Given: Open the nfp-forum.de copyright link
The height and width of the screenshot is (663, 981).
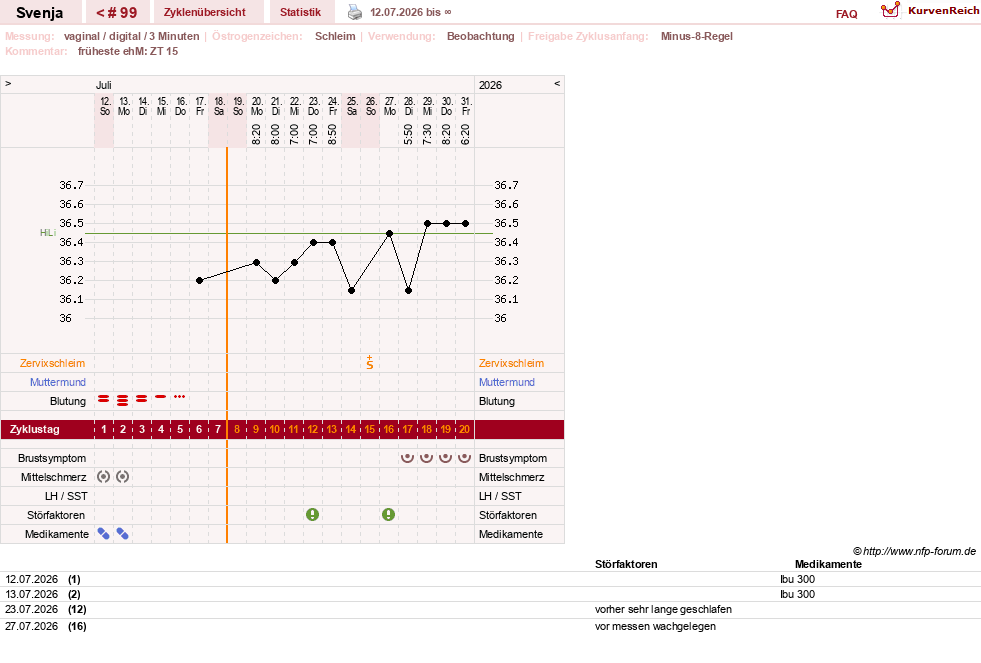Looking at the screenshot, I should (x=915, y=551).
